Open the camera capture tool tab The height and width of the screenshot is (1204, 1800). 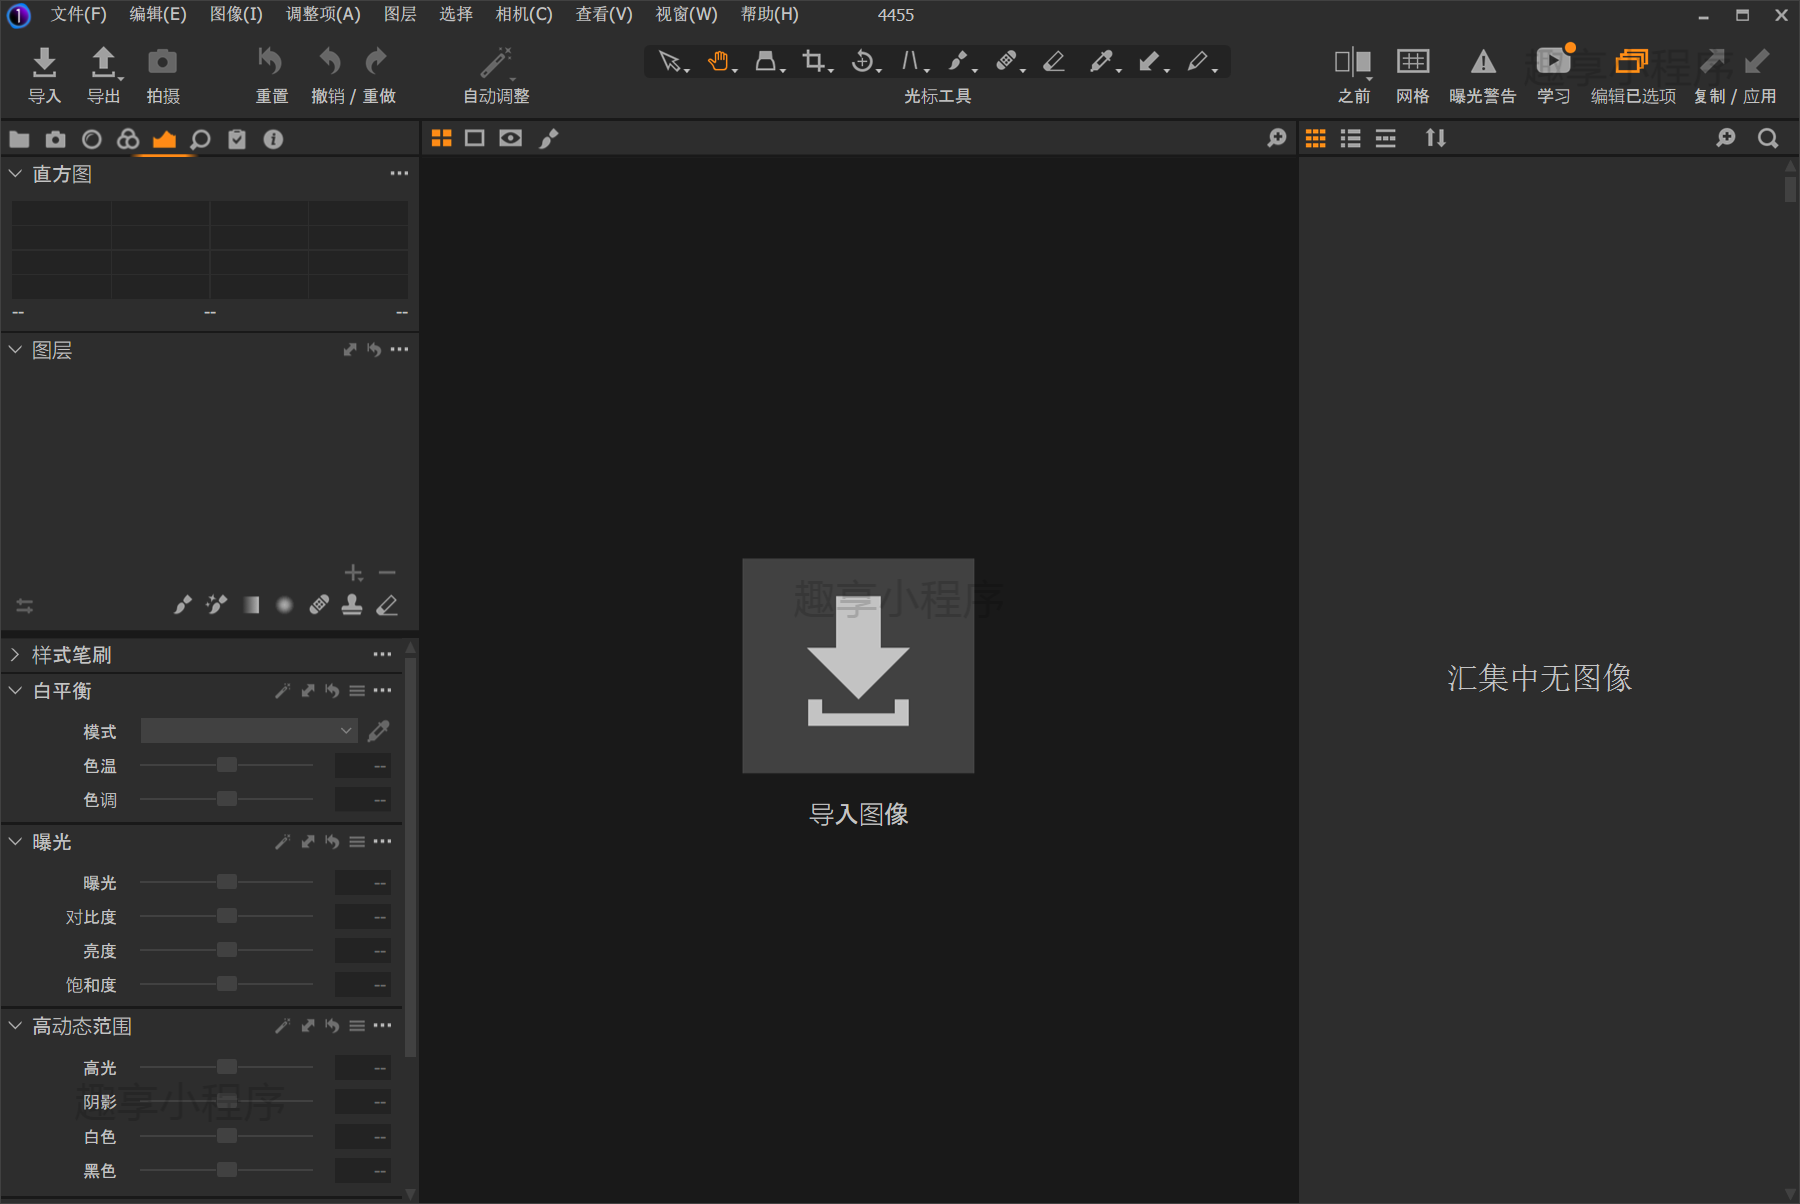pos(56,139)
